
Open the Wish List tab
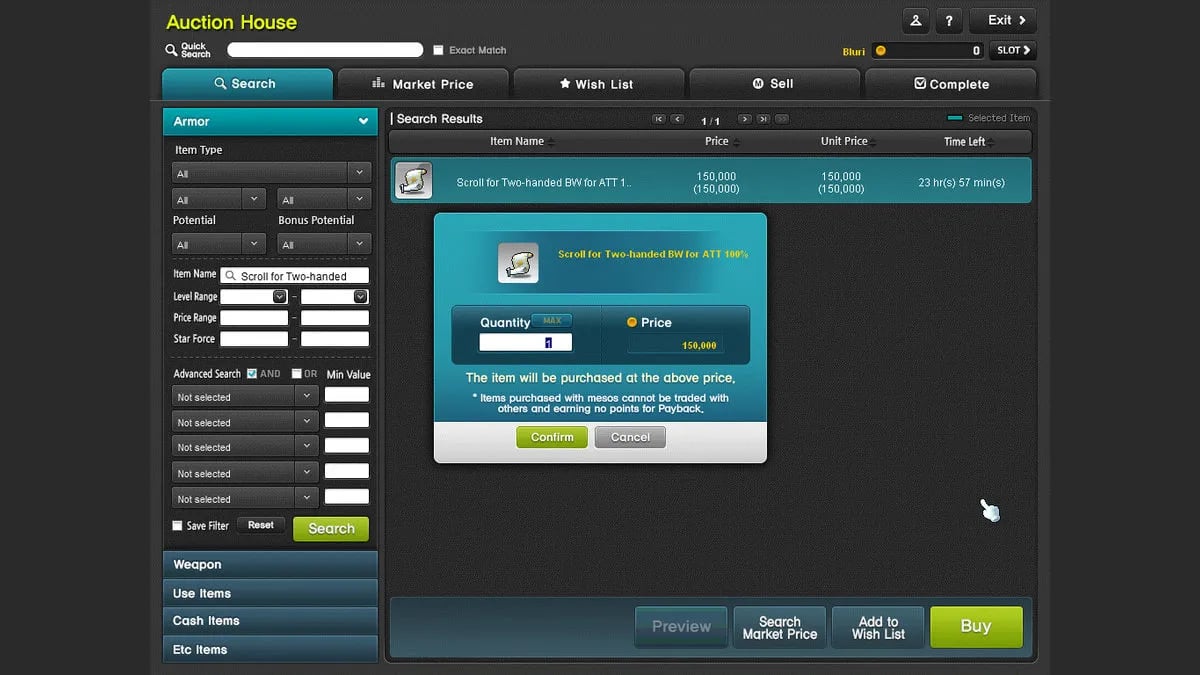(x=599, y=84)
